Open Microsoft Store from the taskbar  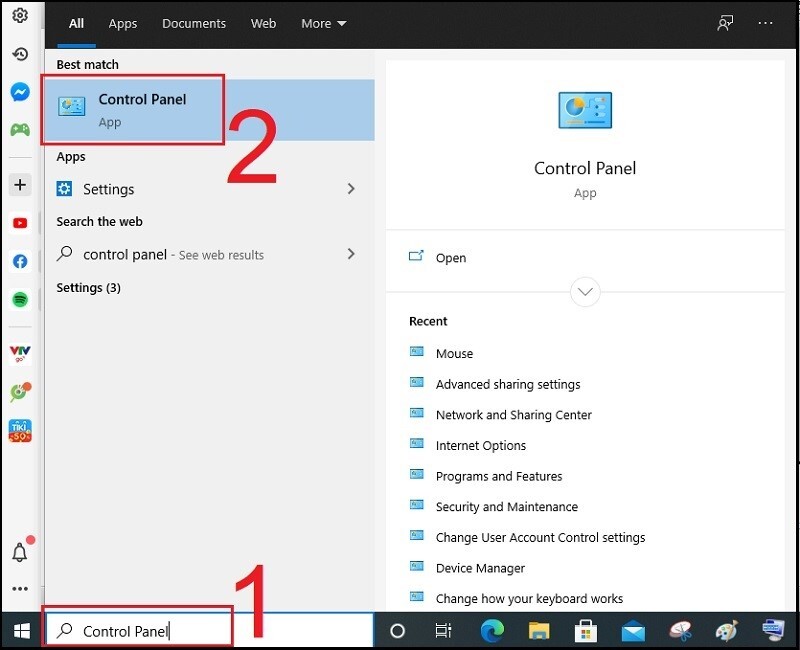click(586, 631)
